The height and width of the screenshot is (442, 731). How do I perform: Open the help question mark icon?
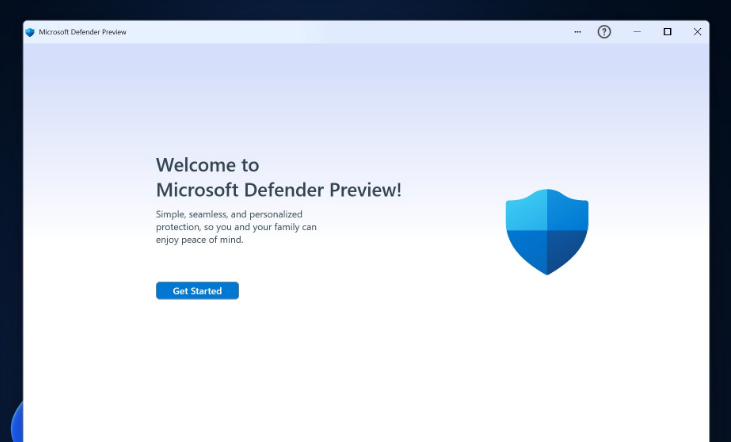pyautogui.click(x=604, y=32)
